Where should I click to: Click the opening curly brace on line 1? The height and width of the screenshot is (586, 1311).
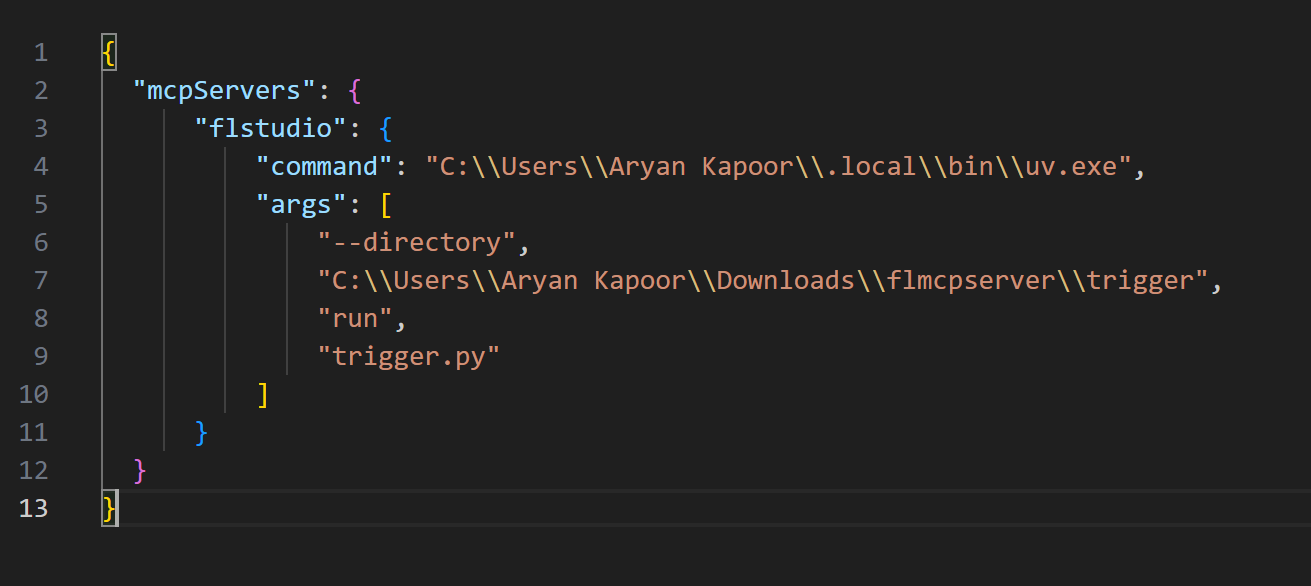(x=109, y=52)
